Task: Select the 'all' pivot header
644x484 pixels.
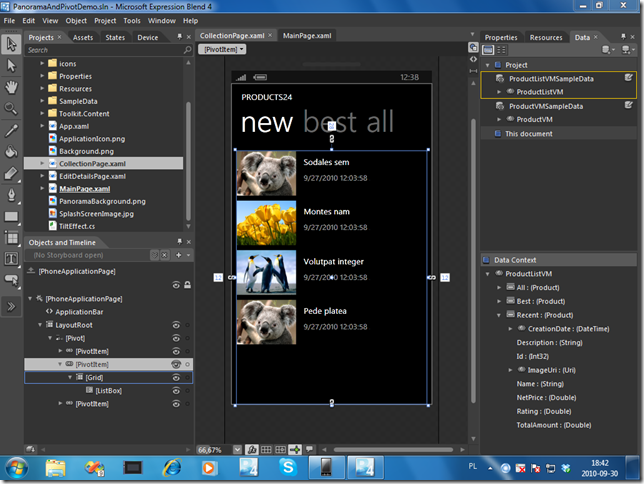Action: tap(380, 122)
